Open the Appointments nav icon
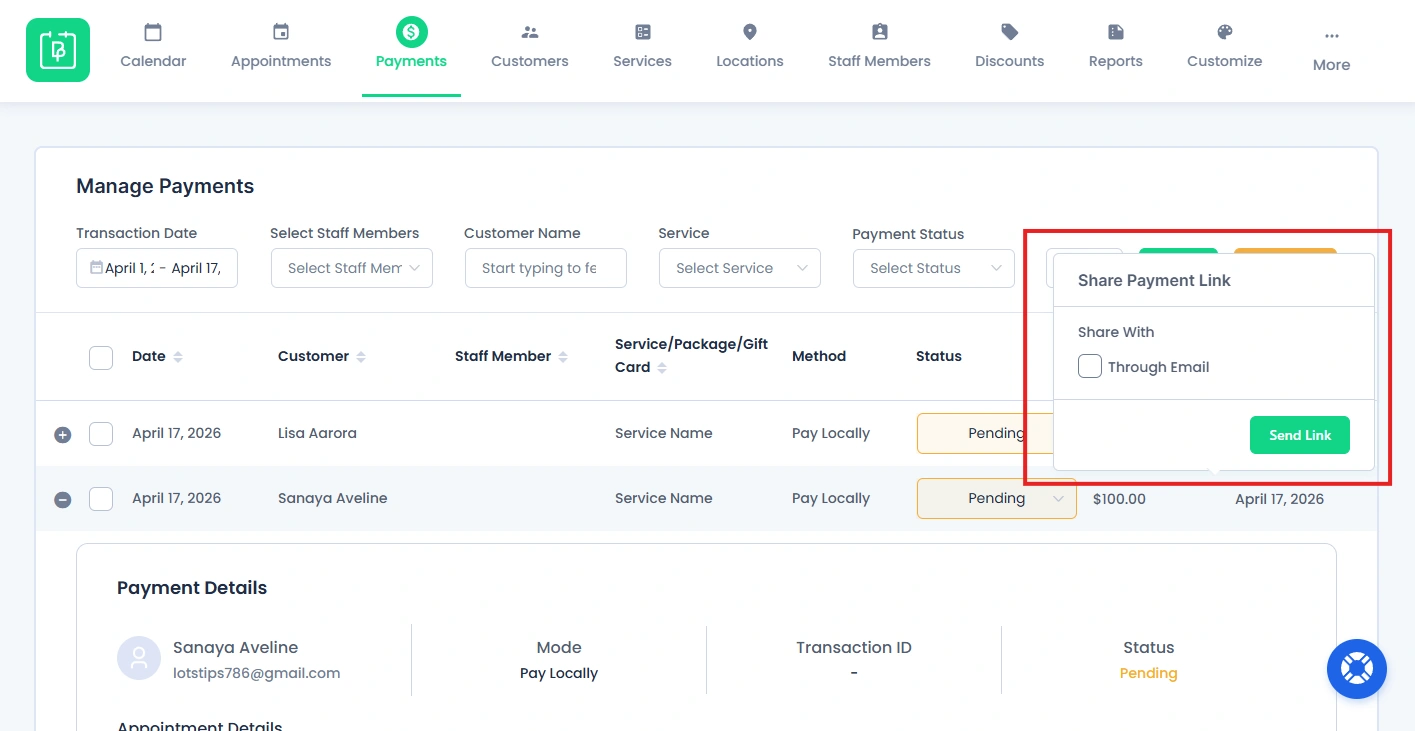 coord(281,32)
